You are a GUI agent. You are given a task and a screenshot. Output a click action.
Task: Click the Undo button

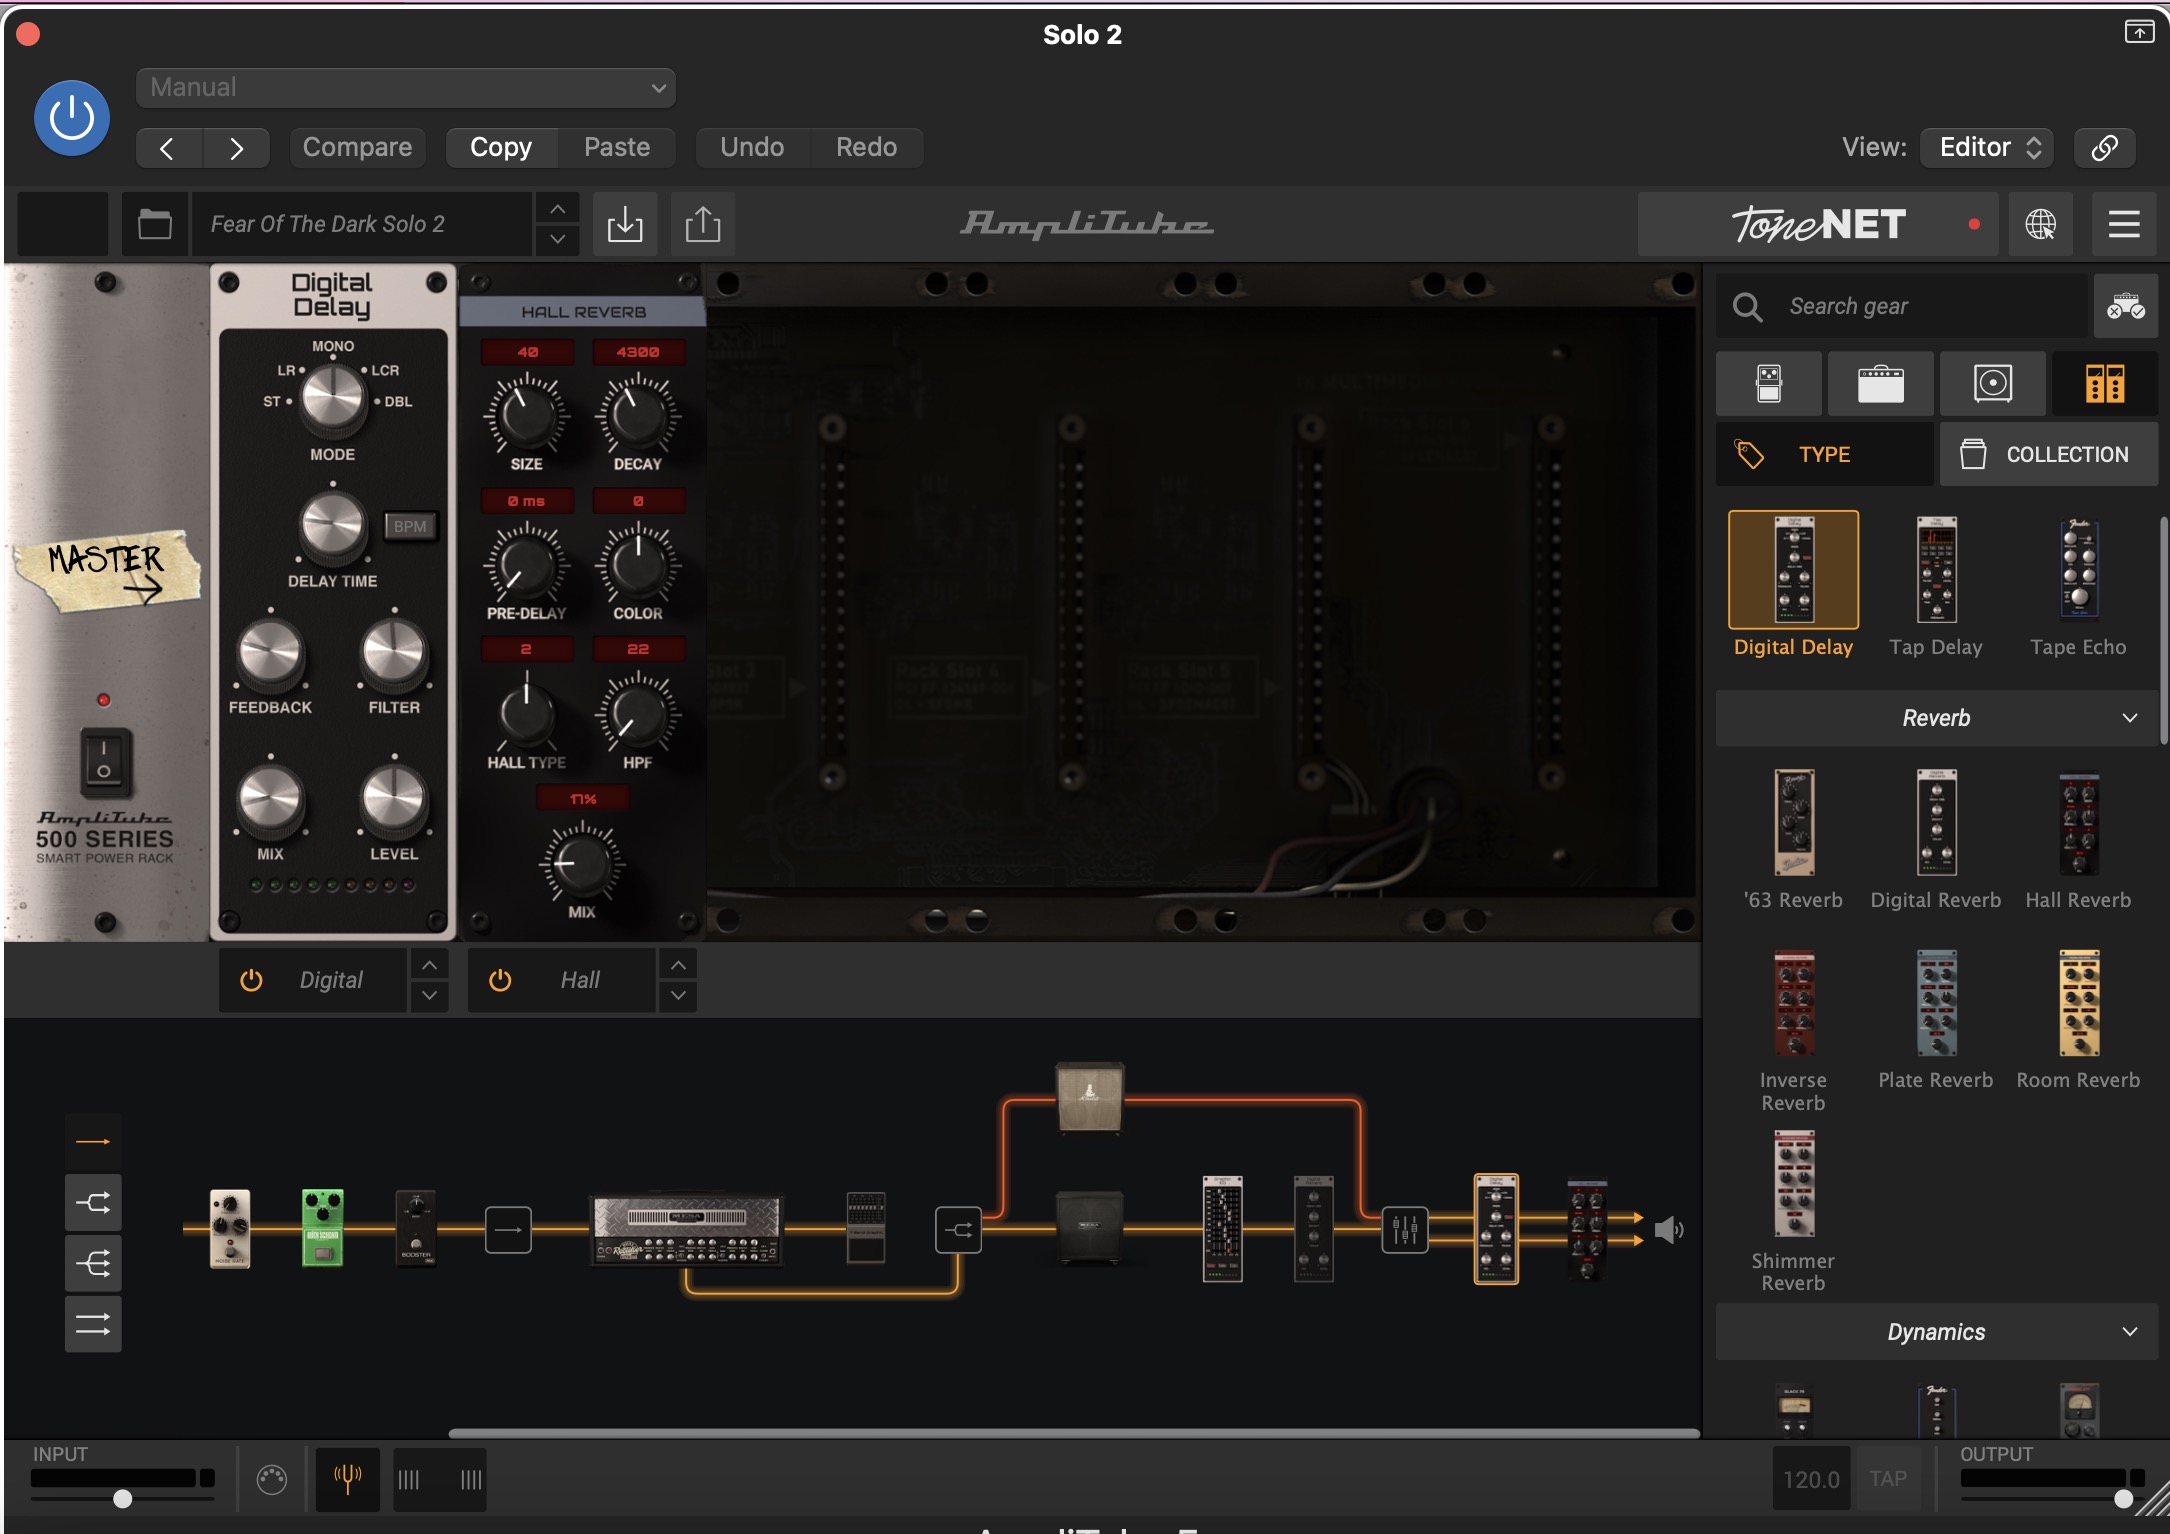[752, 147]
